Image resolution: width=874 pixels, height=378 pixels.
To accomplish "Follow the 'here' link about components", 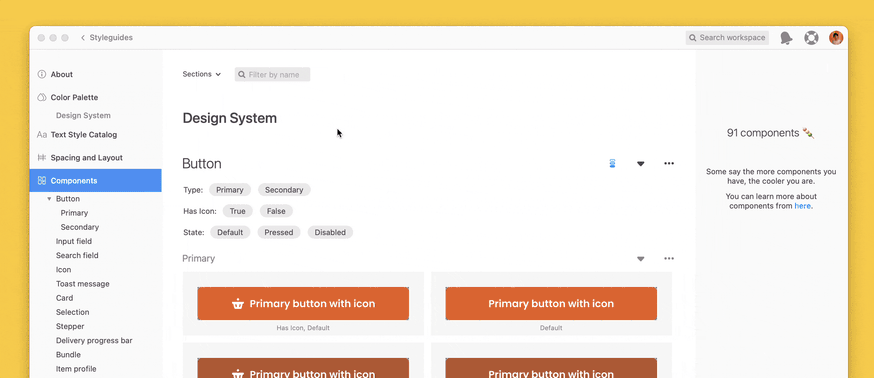I will (802, 206).
